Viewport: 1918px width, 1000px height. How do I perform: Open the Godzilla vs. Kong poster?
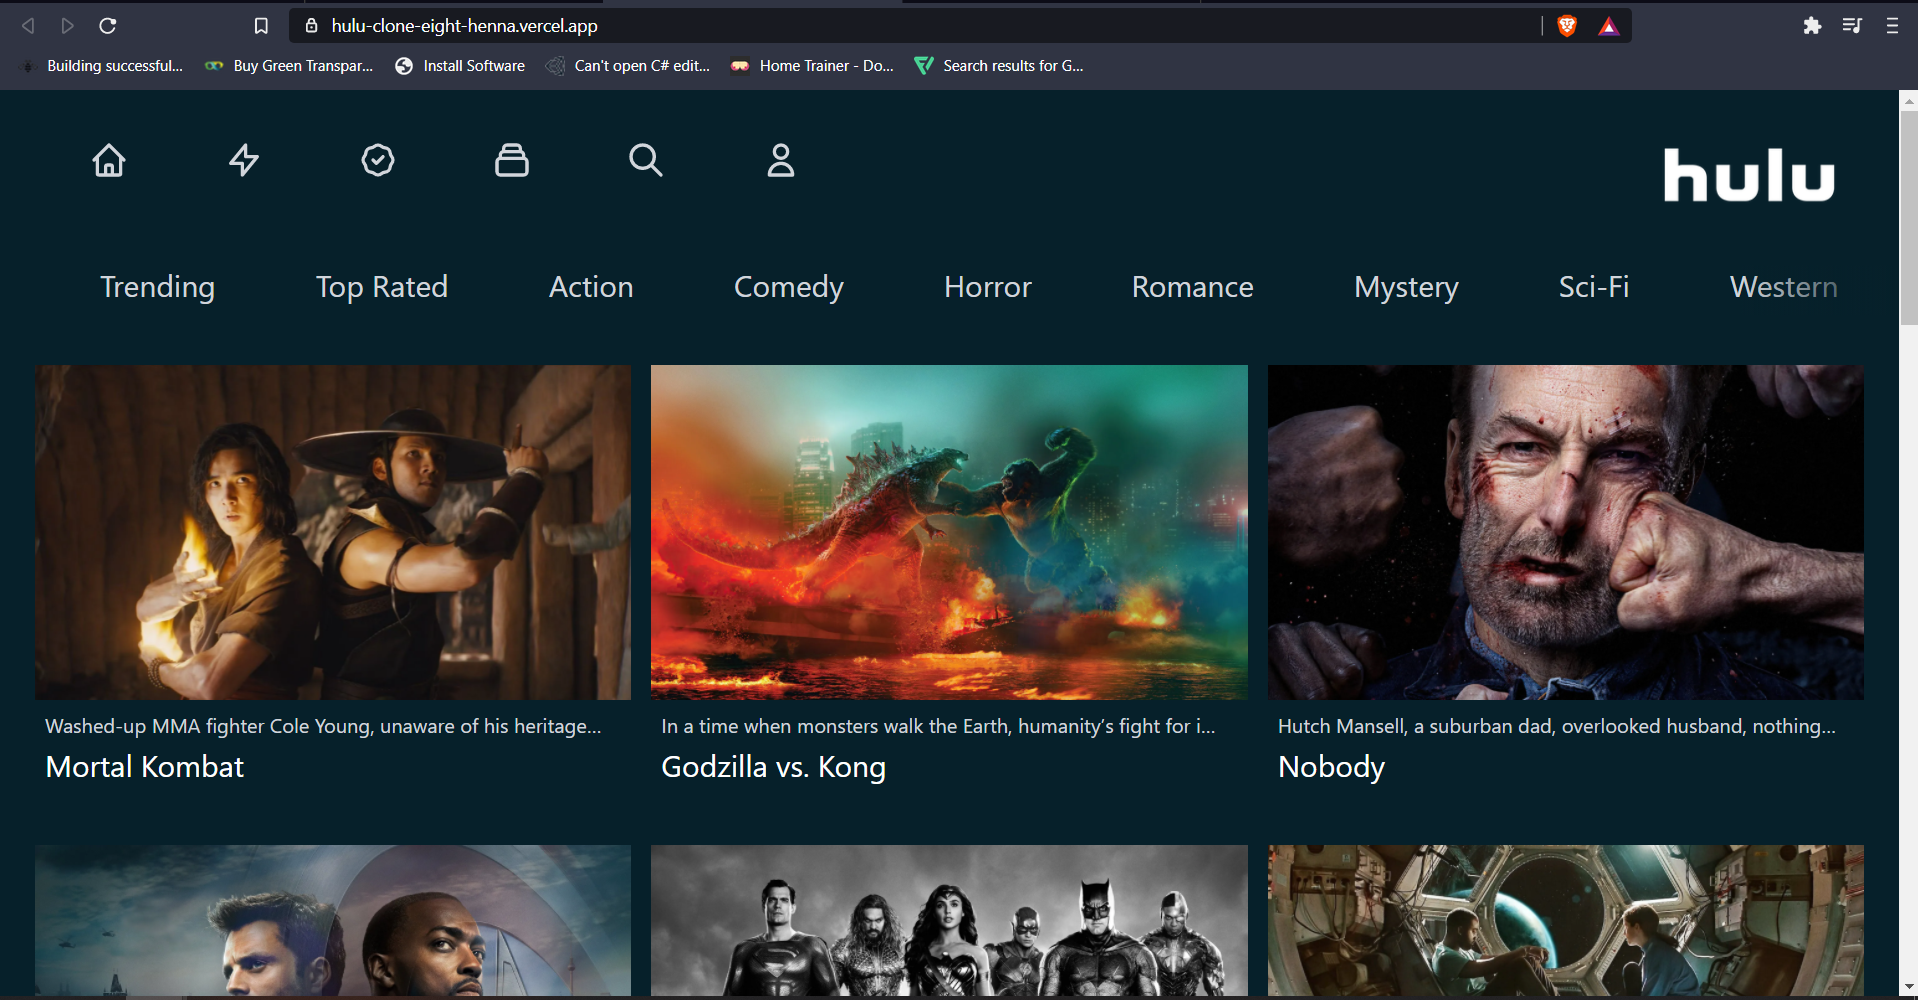[949, 532]
